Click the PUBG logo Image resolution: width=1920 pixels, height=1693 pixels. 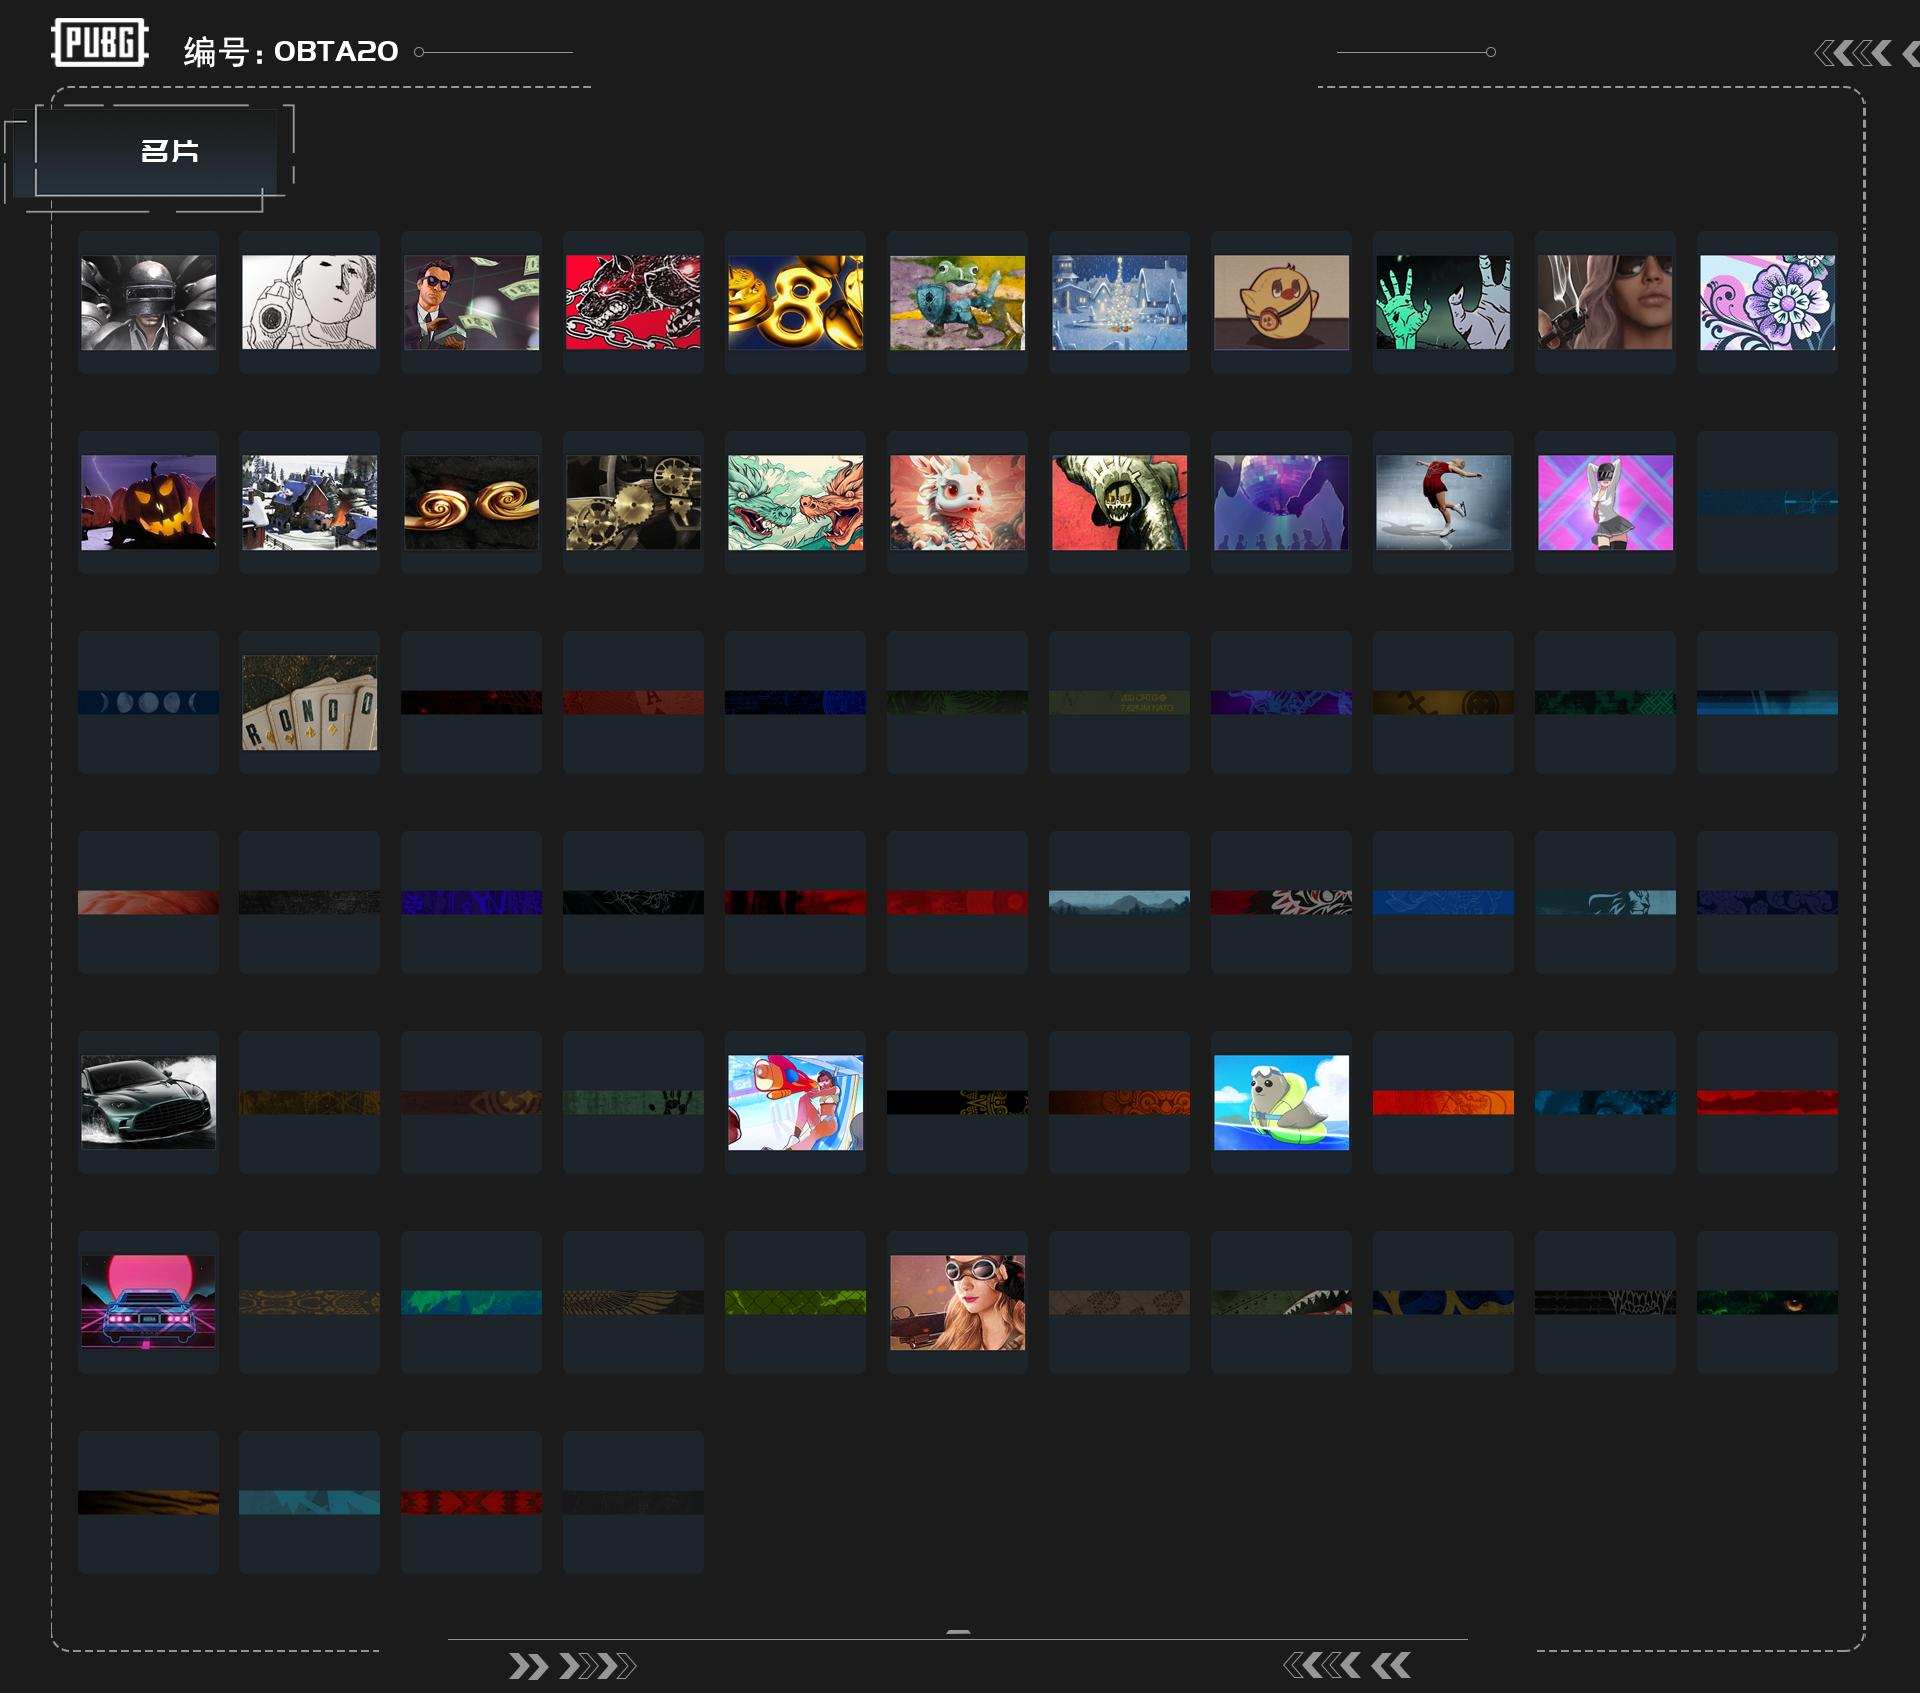[100, 43]
